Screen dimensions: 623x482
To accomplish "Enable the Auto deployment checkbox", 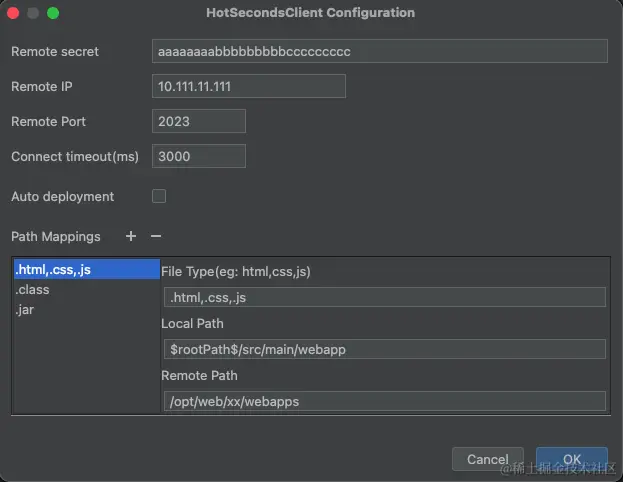I will coord(159,197).
